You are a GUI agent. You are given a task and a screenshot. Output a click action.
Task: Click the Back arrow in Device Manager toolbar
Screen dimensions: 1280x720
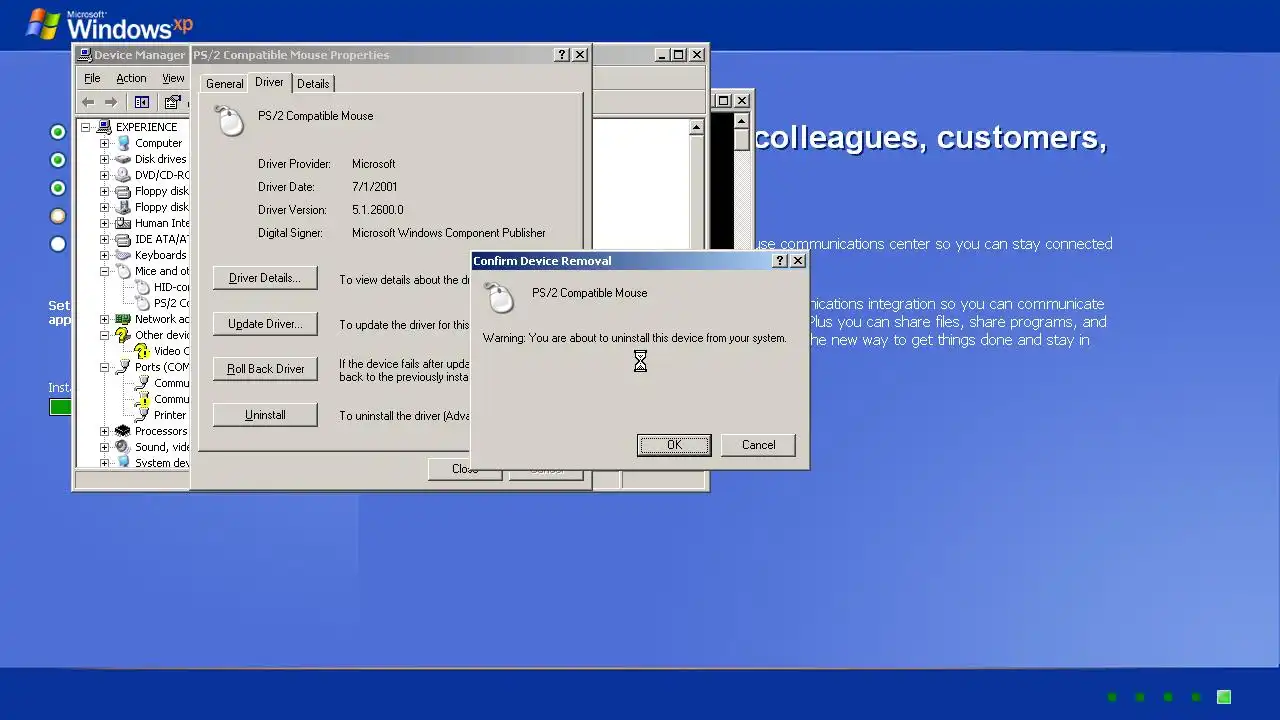[88, 102]
